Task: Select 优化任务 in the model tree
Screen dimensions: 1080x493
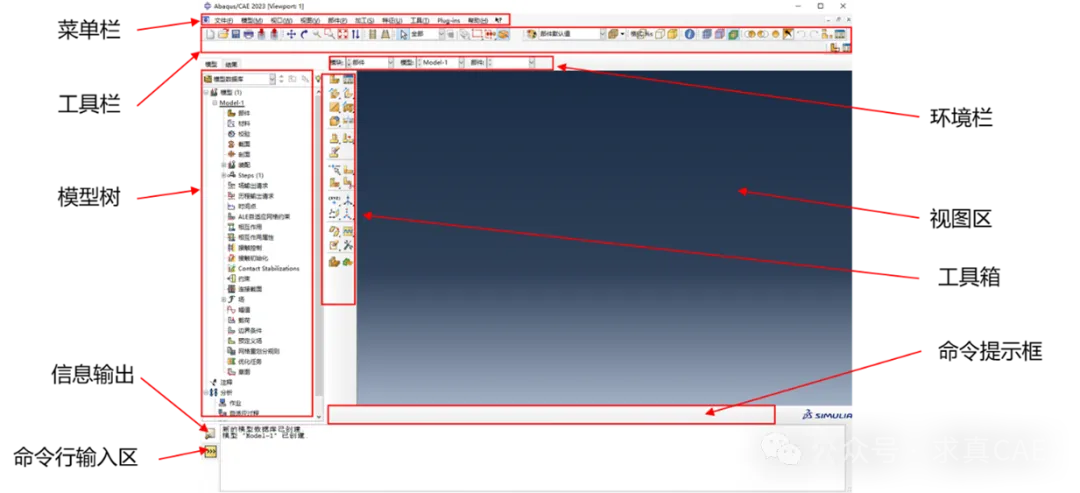Action: (249, 361)
